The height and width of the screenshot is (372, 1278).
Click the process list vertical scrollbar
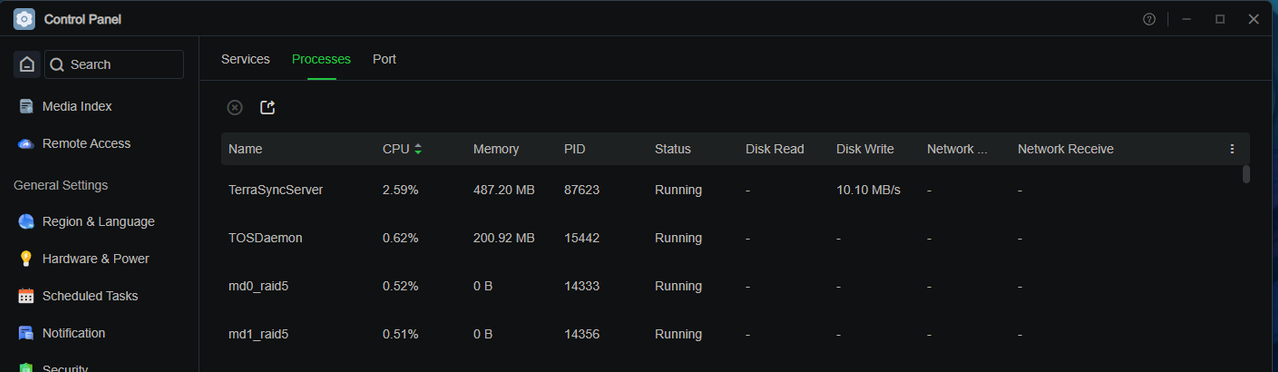pos(1246,175)
